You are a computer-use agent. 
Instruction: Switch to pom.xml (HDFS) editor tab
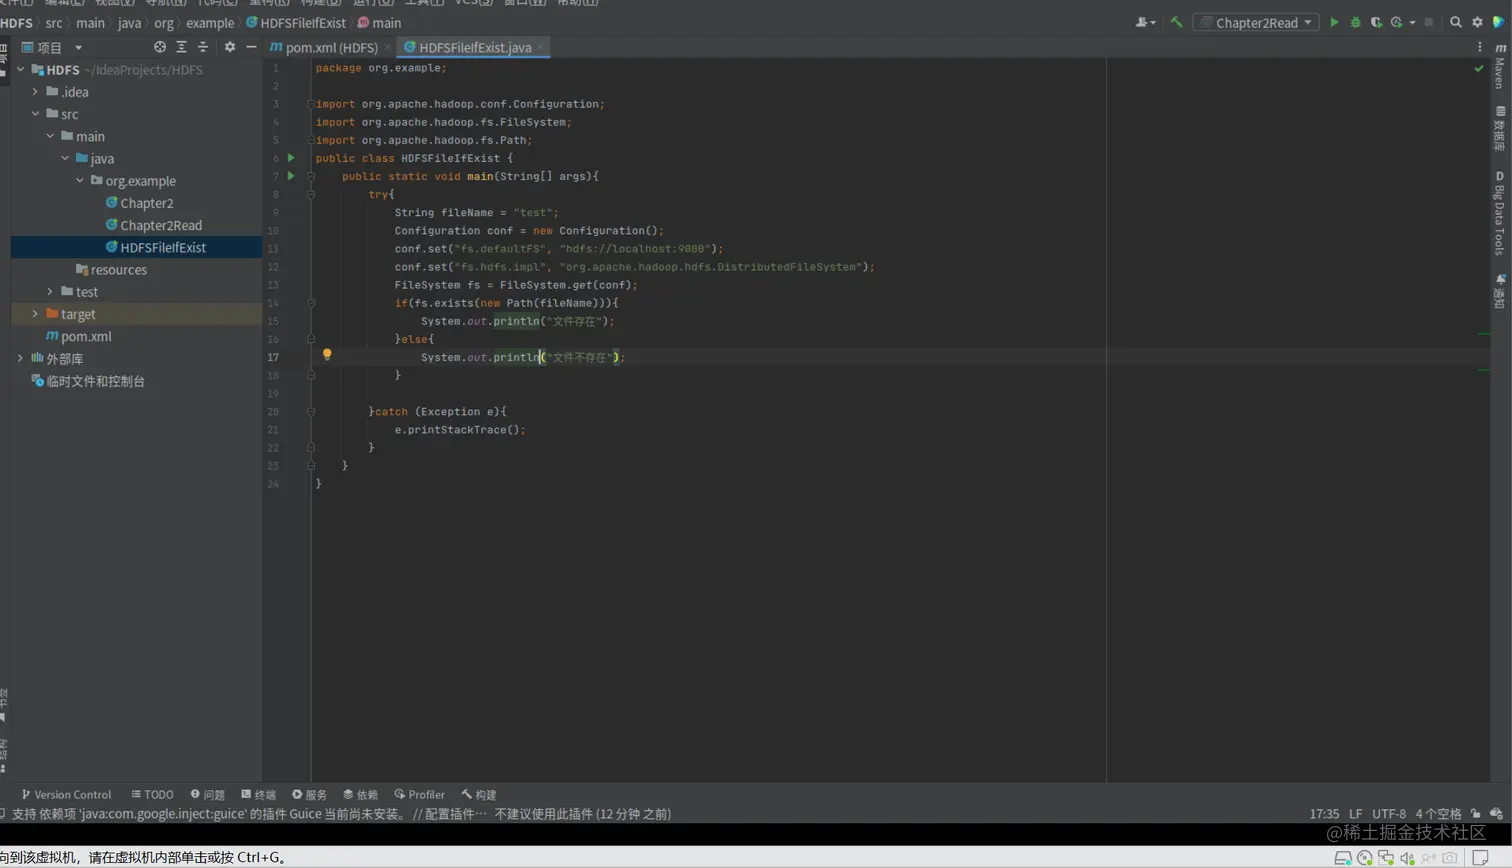331,47
